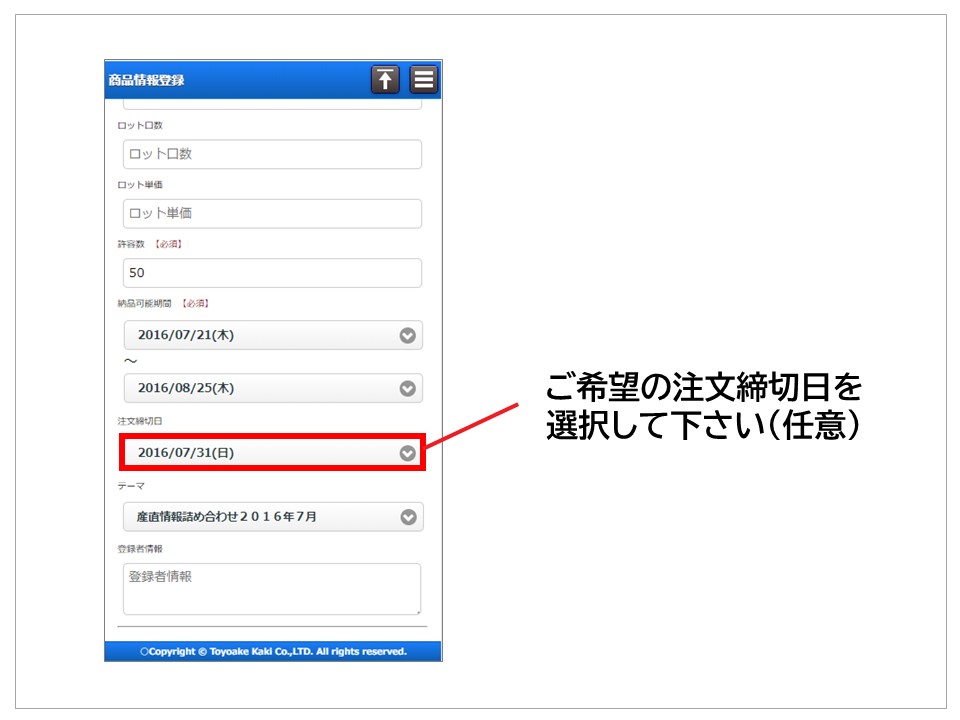960x720 pixels.
Task: Click the arrow icon on 2016/07/31(日) selector
Action: coord(407,453)
